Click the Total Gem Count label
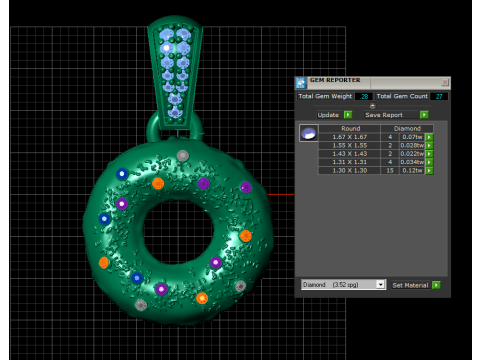The image size is (480, 360). click(x=402, y=96)
